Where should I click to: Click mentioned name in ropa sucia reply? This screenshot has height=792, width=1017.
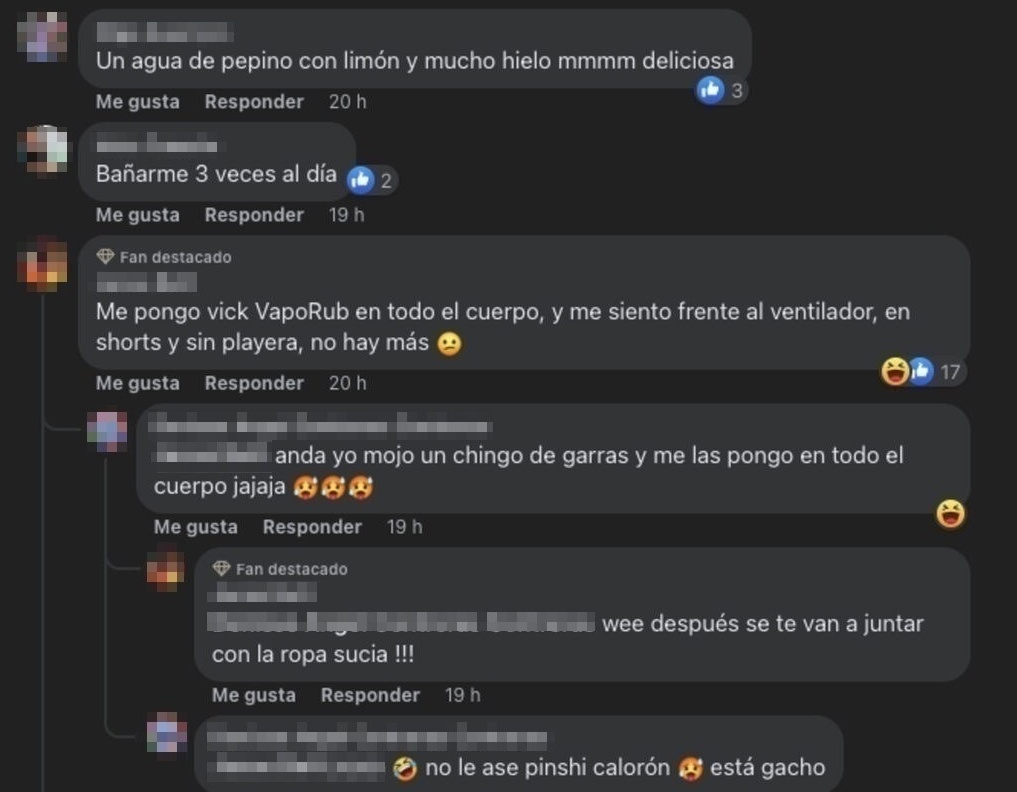[x=401, y=623]
